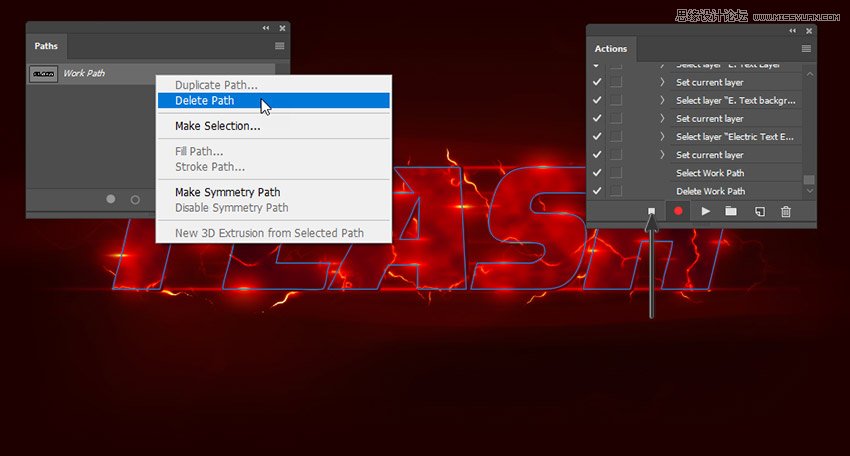Open the Paths panel flyout menu
Viewport: 850px width, 456px height.
coord(279,46)
